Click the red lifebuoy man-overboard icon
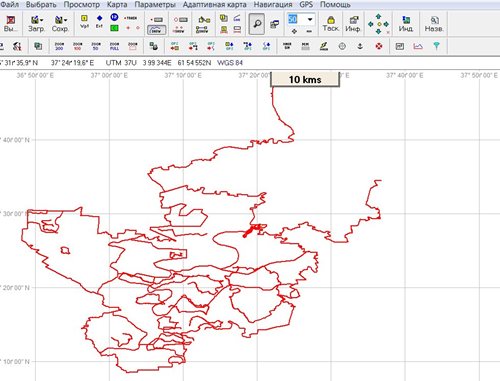500x381 pixels. click(379, 46)
